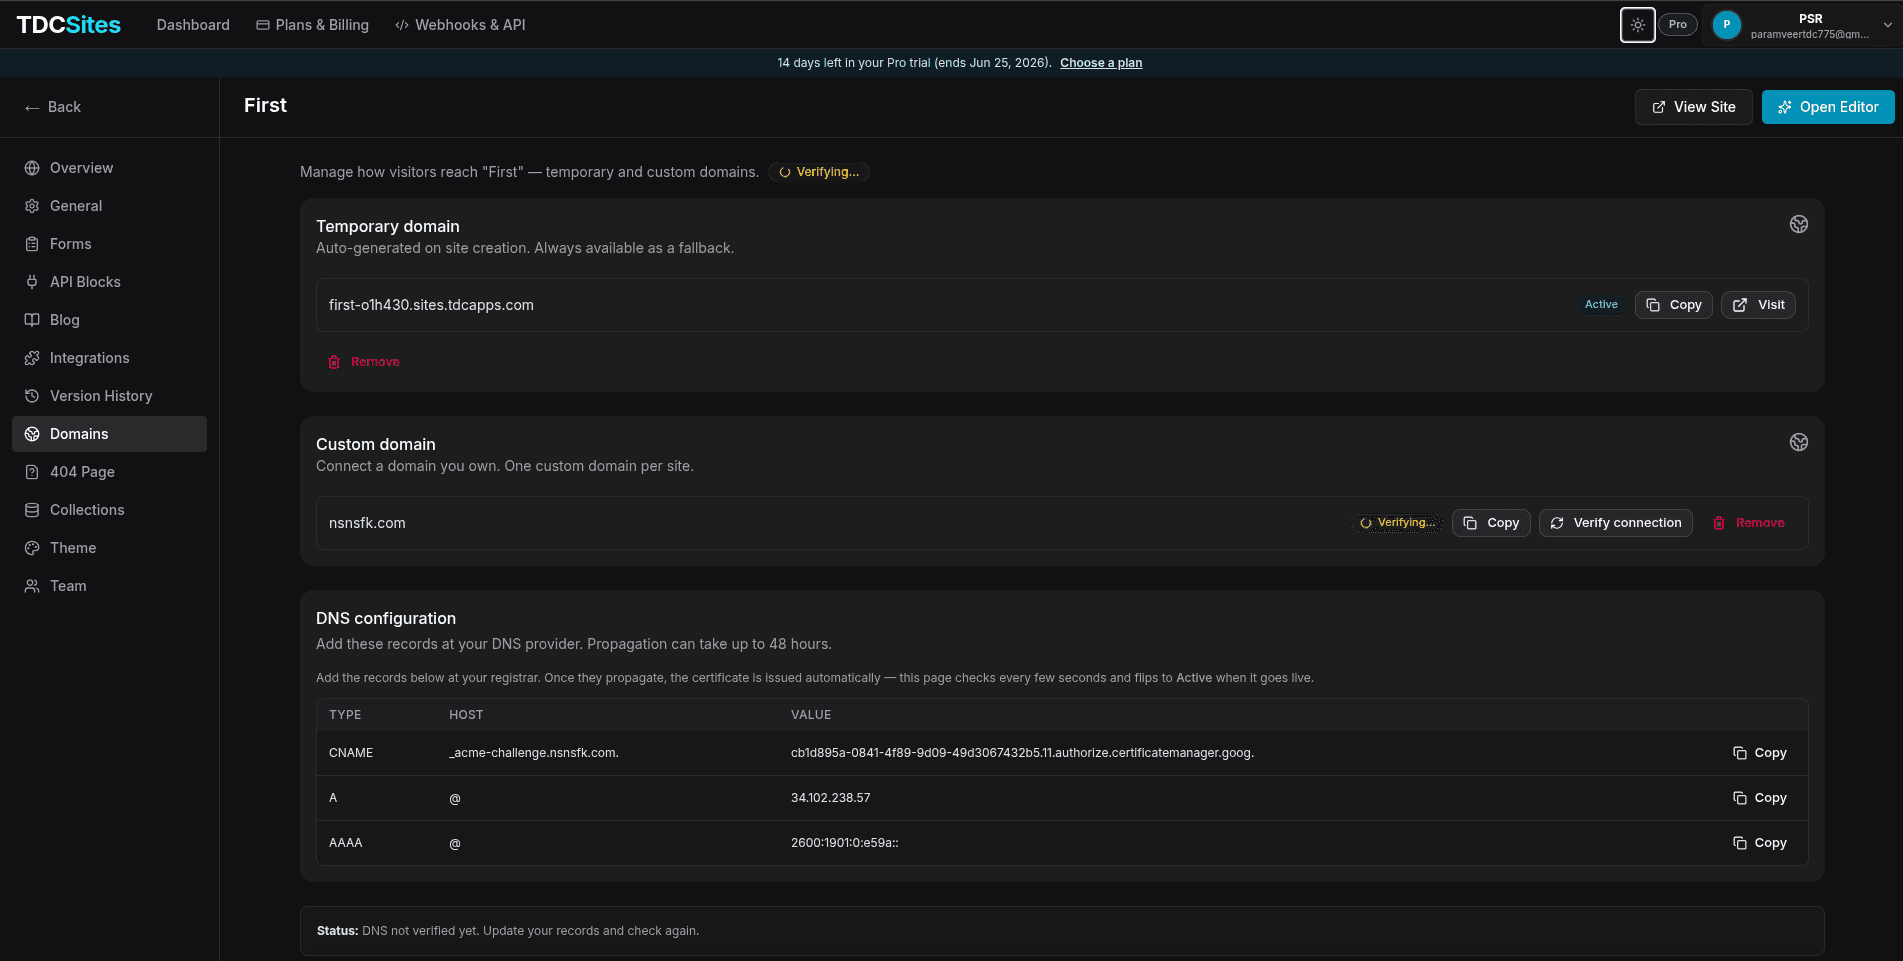This screenshot has width=1903, height=961.
Task: Select the 34.102.238.57 IP value
Action: pyautogui.click(x=830, y=798)
